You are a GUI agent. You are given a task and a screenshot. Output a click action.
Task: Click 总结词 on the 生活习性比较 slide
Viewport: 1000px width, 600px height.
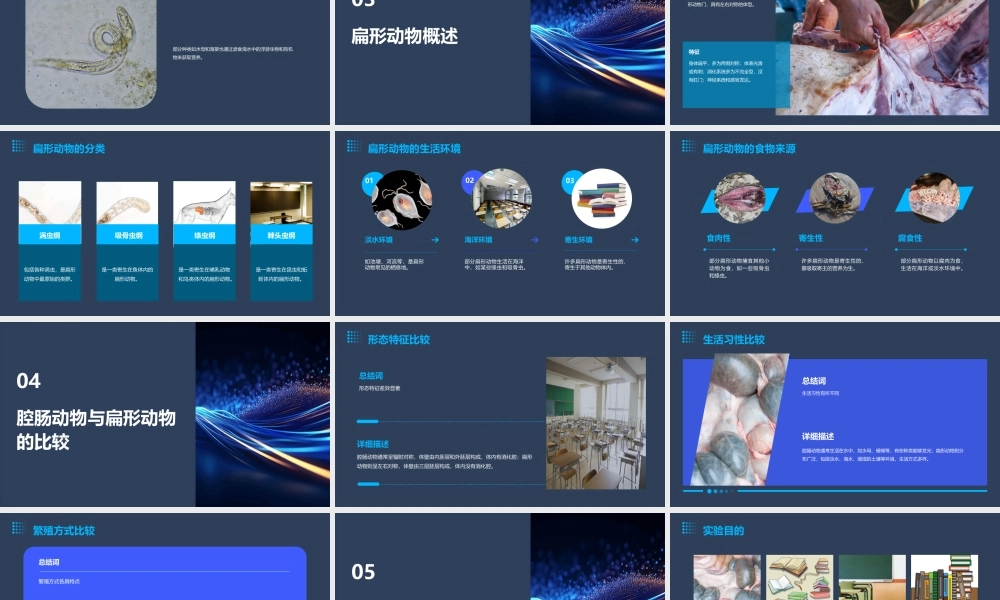point(814,381)
